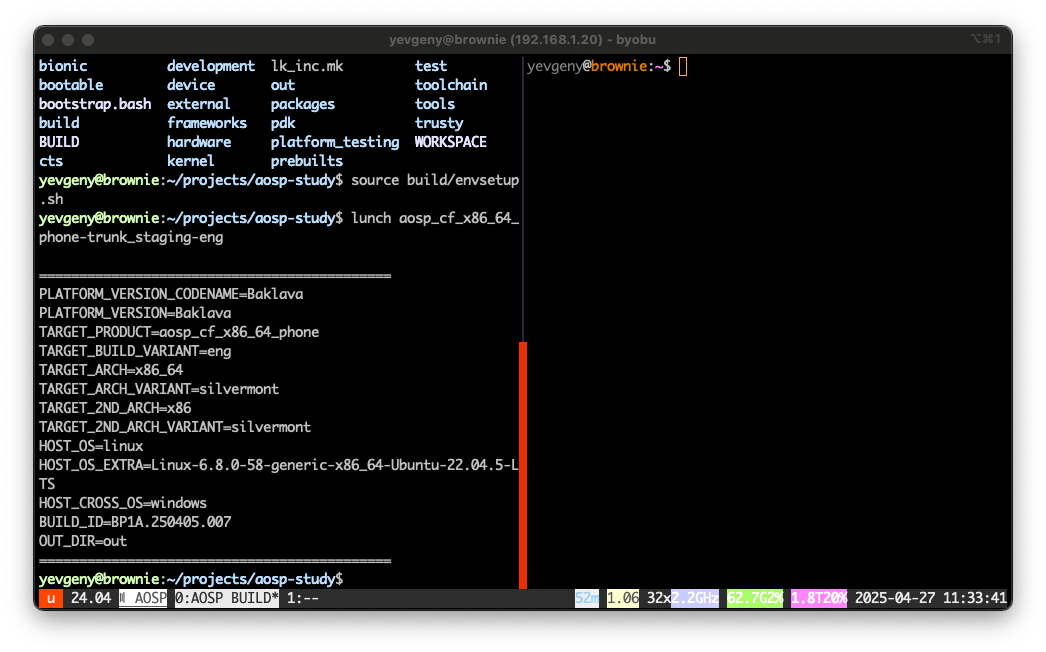Click the HOST_CROSS_OS=windows line
Viewport: 1046px width, 652px height.
point(123,503)
